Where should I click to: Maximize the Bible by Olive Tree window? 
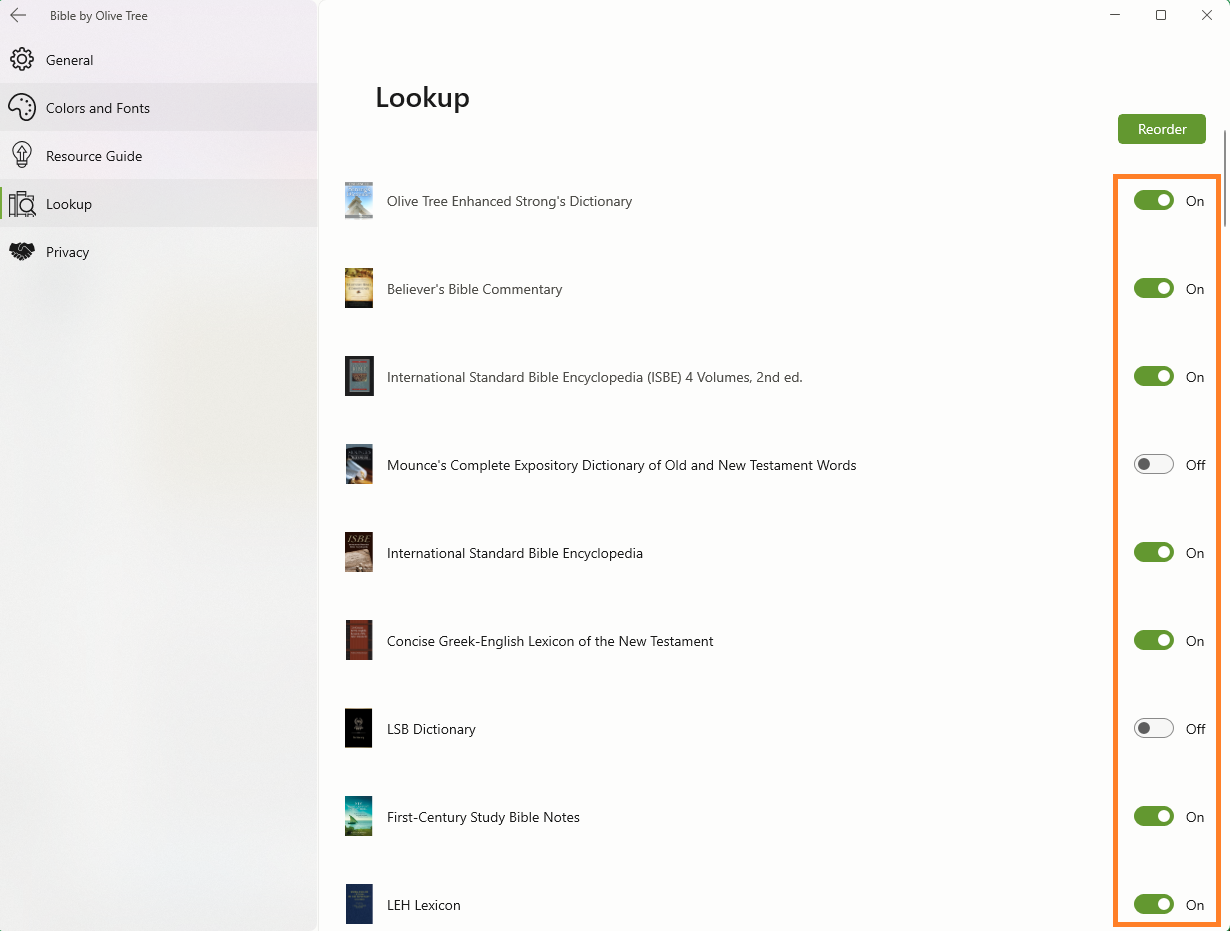click(x=1161, y=15)
